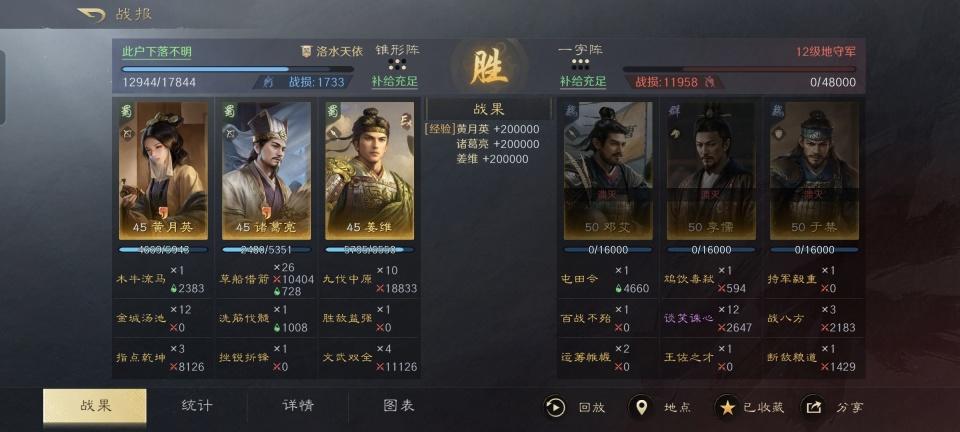Click the 此户下落不明 player name link

157,52
